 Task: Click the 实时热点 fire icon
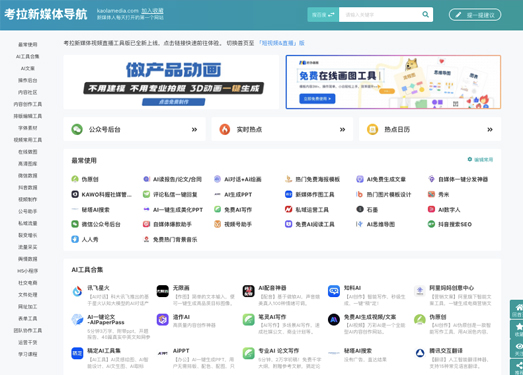225,129
